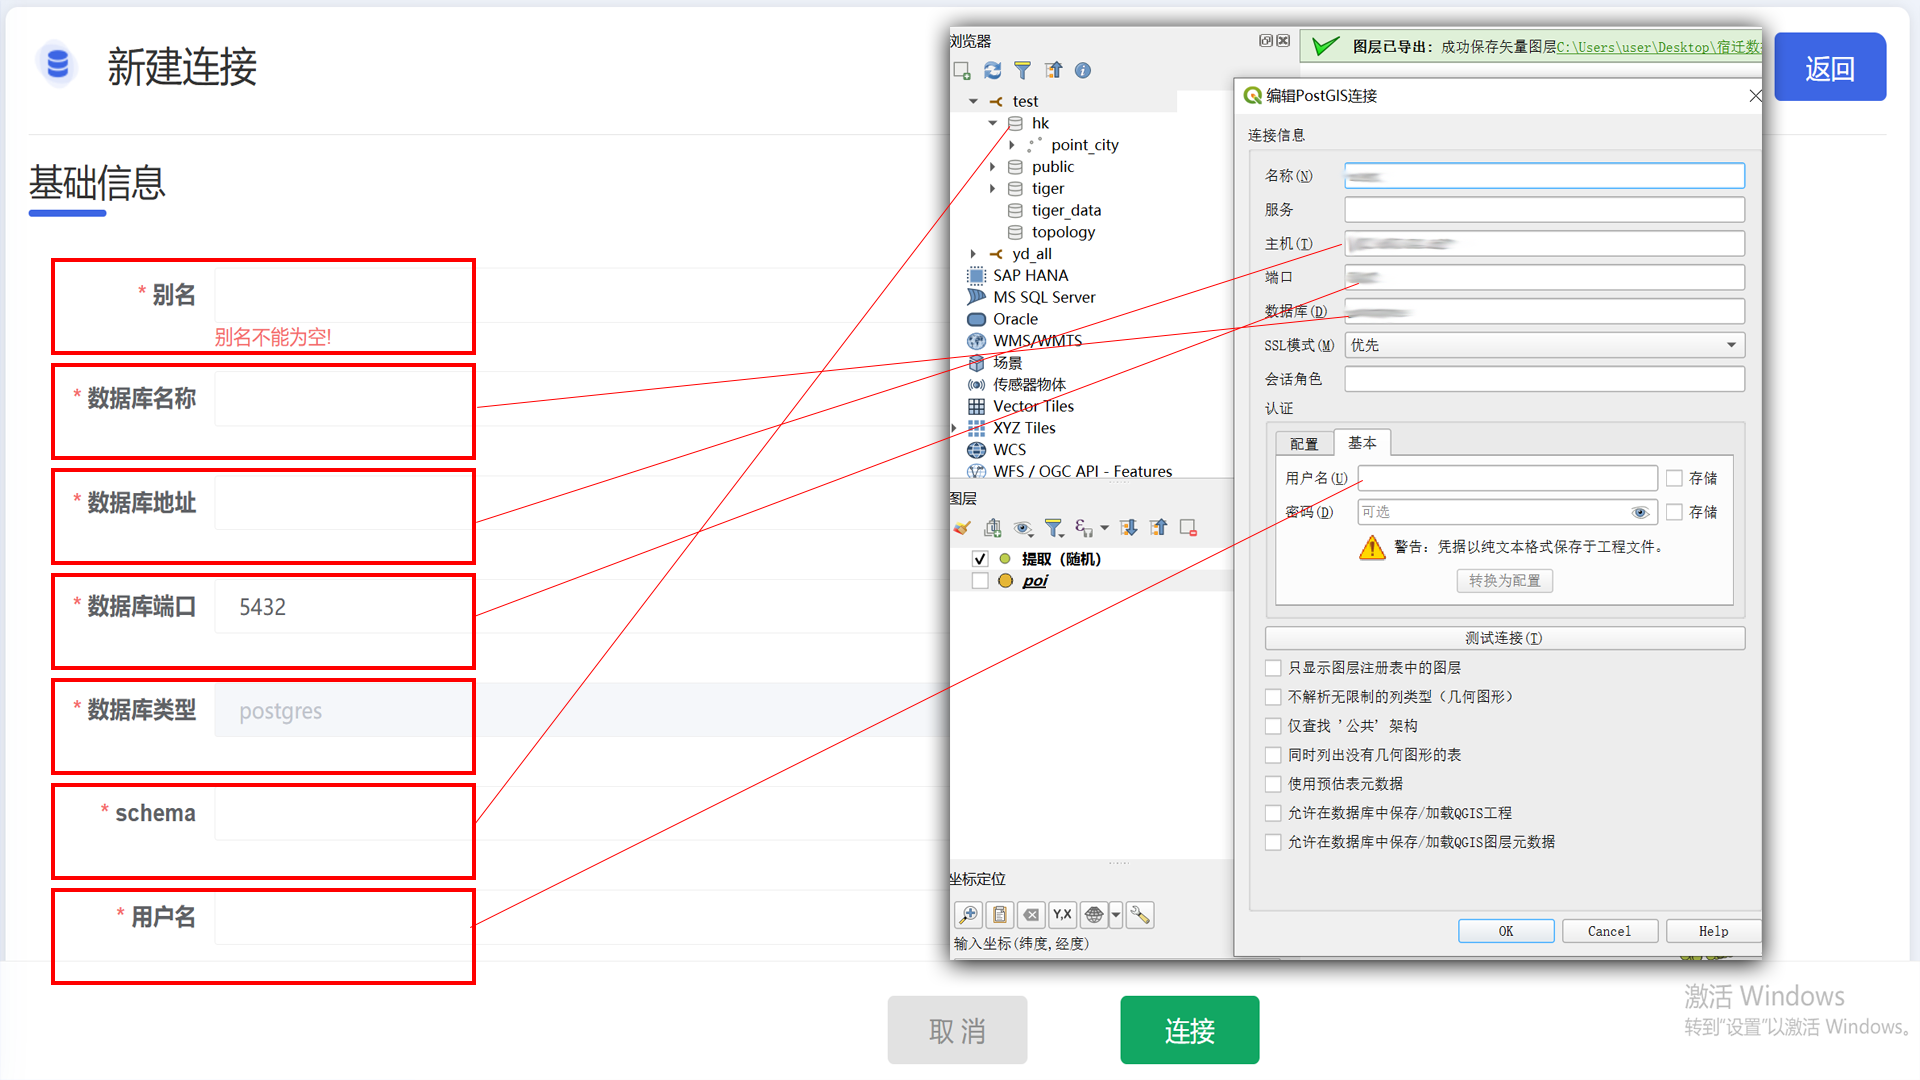This screenshot has width=1920, height=1080.
Task: Click OK in the PostGIS connection dialog
Action: [x=1506, y=931]
